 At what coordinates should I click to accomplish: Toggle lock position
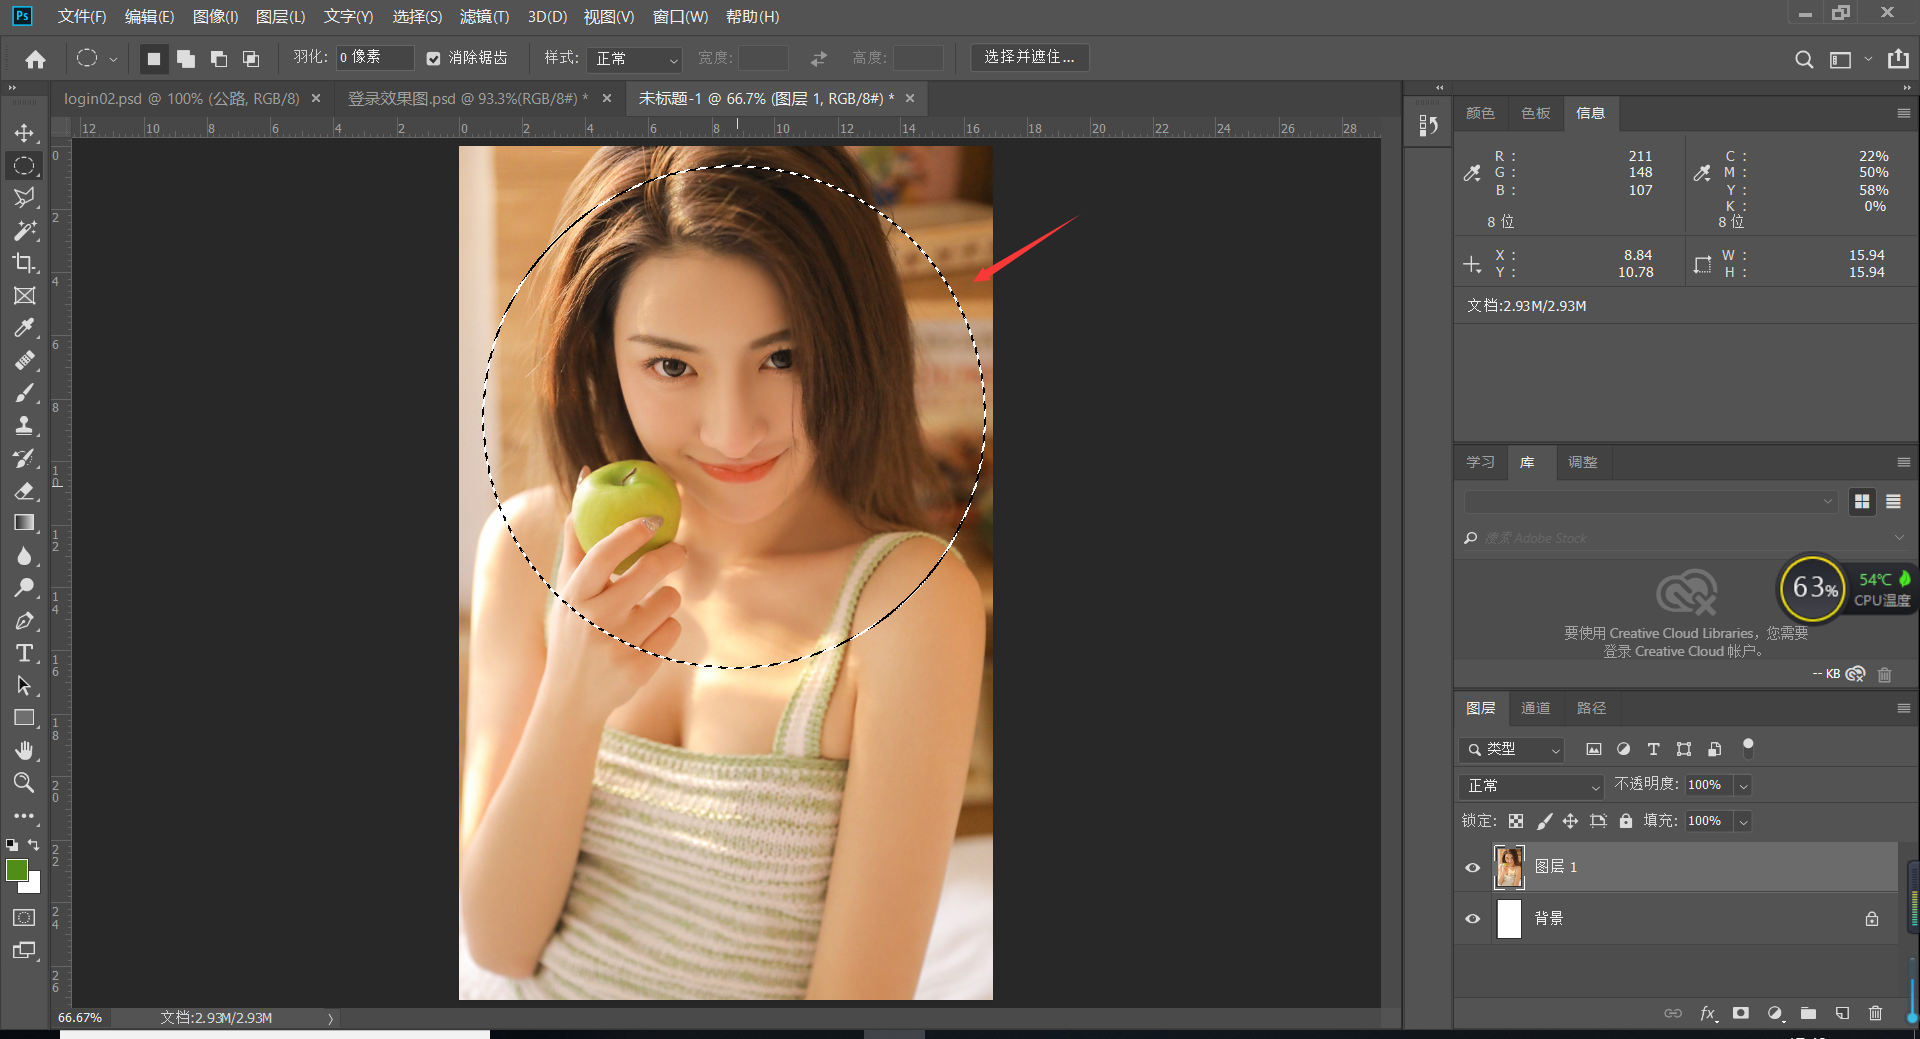tap(1571, 821)
